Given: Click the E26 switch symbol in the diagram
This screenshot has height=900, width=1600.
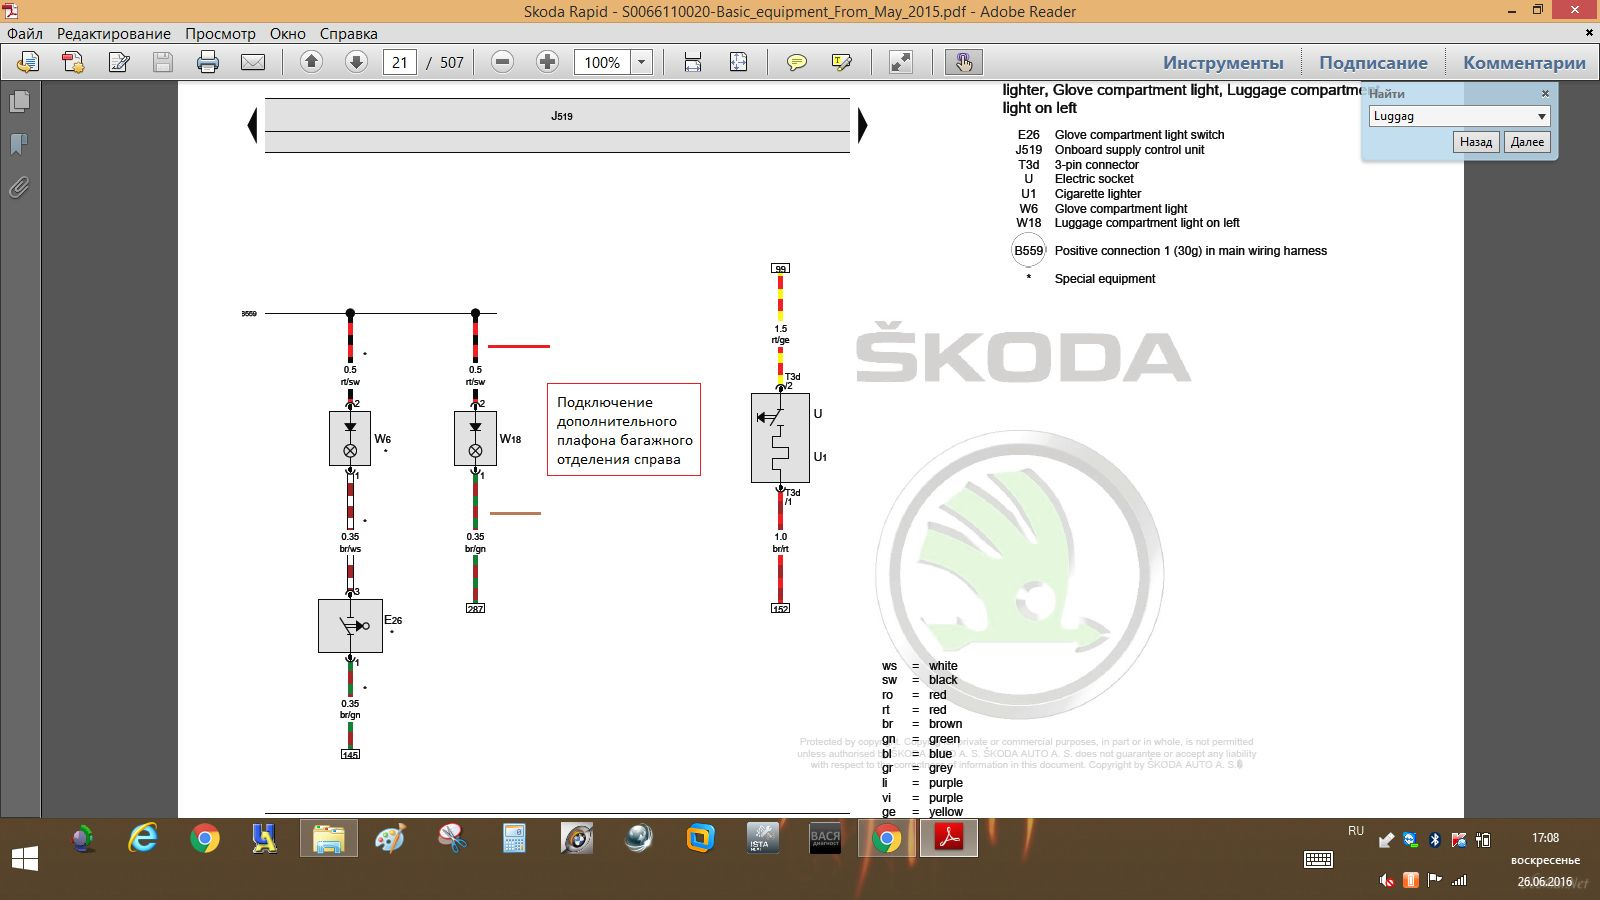Looking at the screenshot, I should tap(350, 626).
